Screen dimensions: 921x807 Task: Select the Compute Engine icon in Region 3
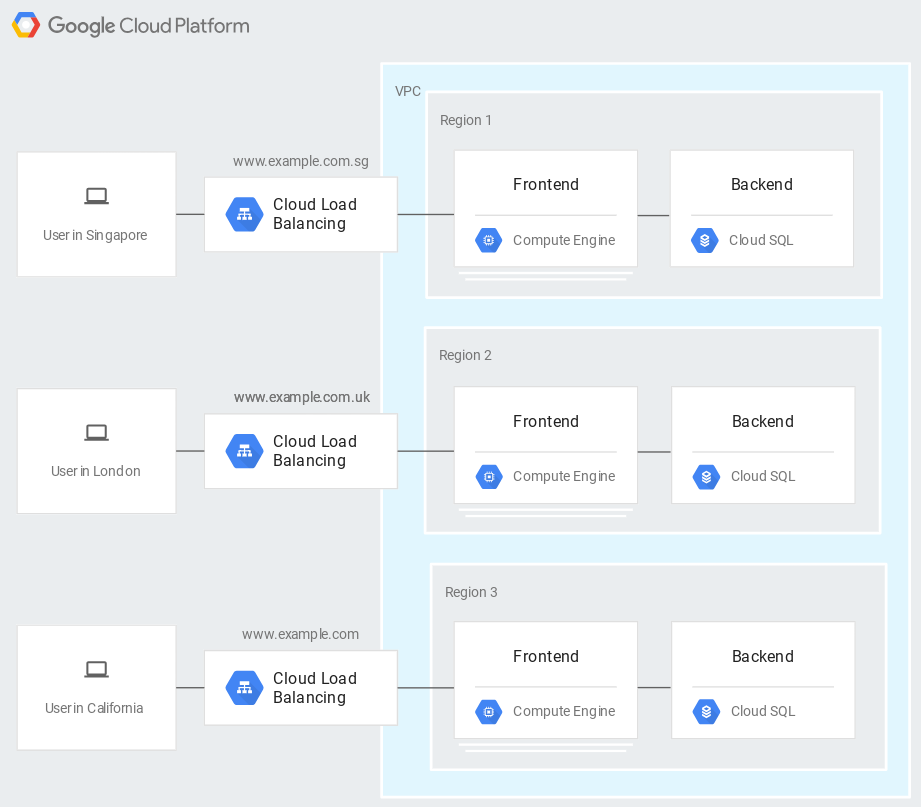coord(489,712)
